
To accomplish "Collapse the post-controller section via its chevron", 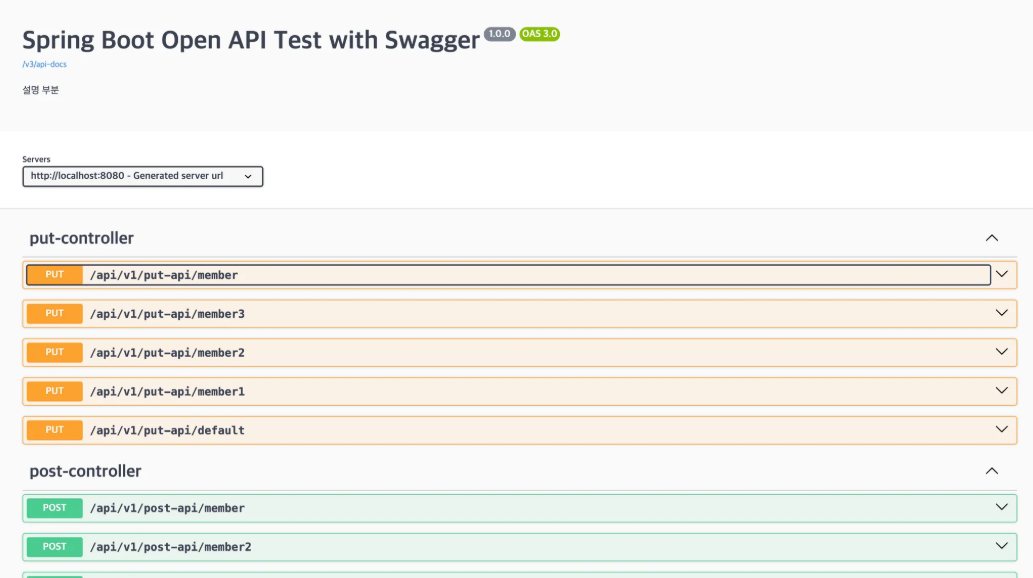I will coord(991,471).
